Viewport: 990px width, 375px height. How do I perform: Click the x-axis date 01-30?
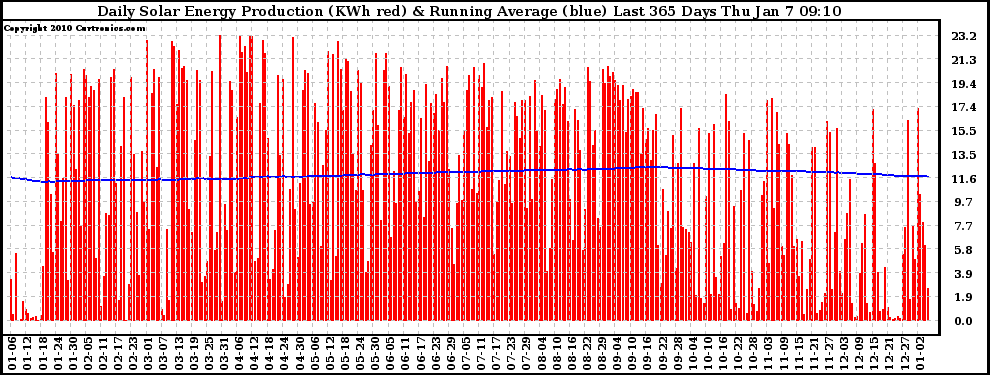(x=72, y=353)
